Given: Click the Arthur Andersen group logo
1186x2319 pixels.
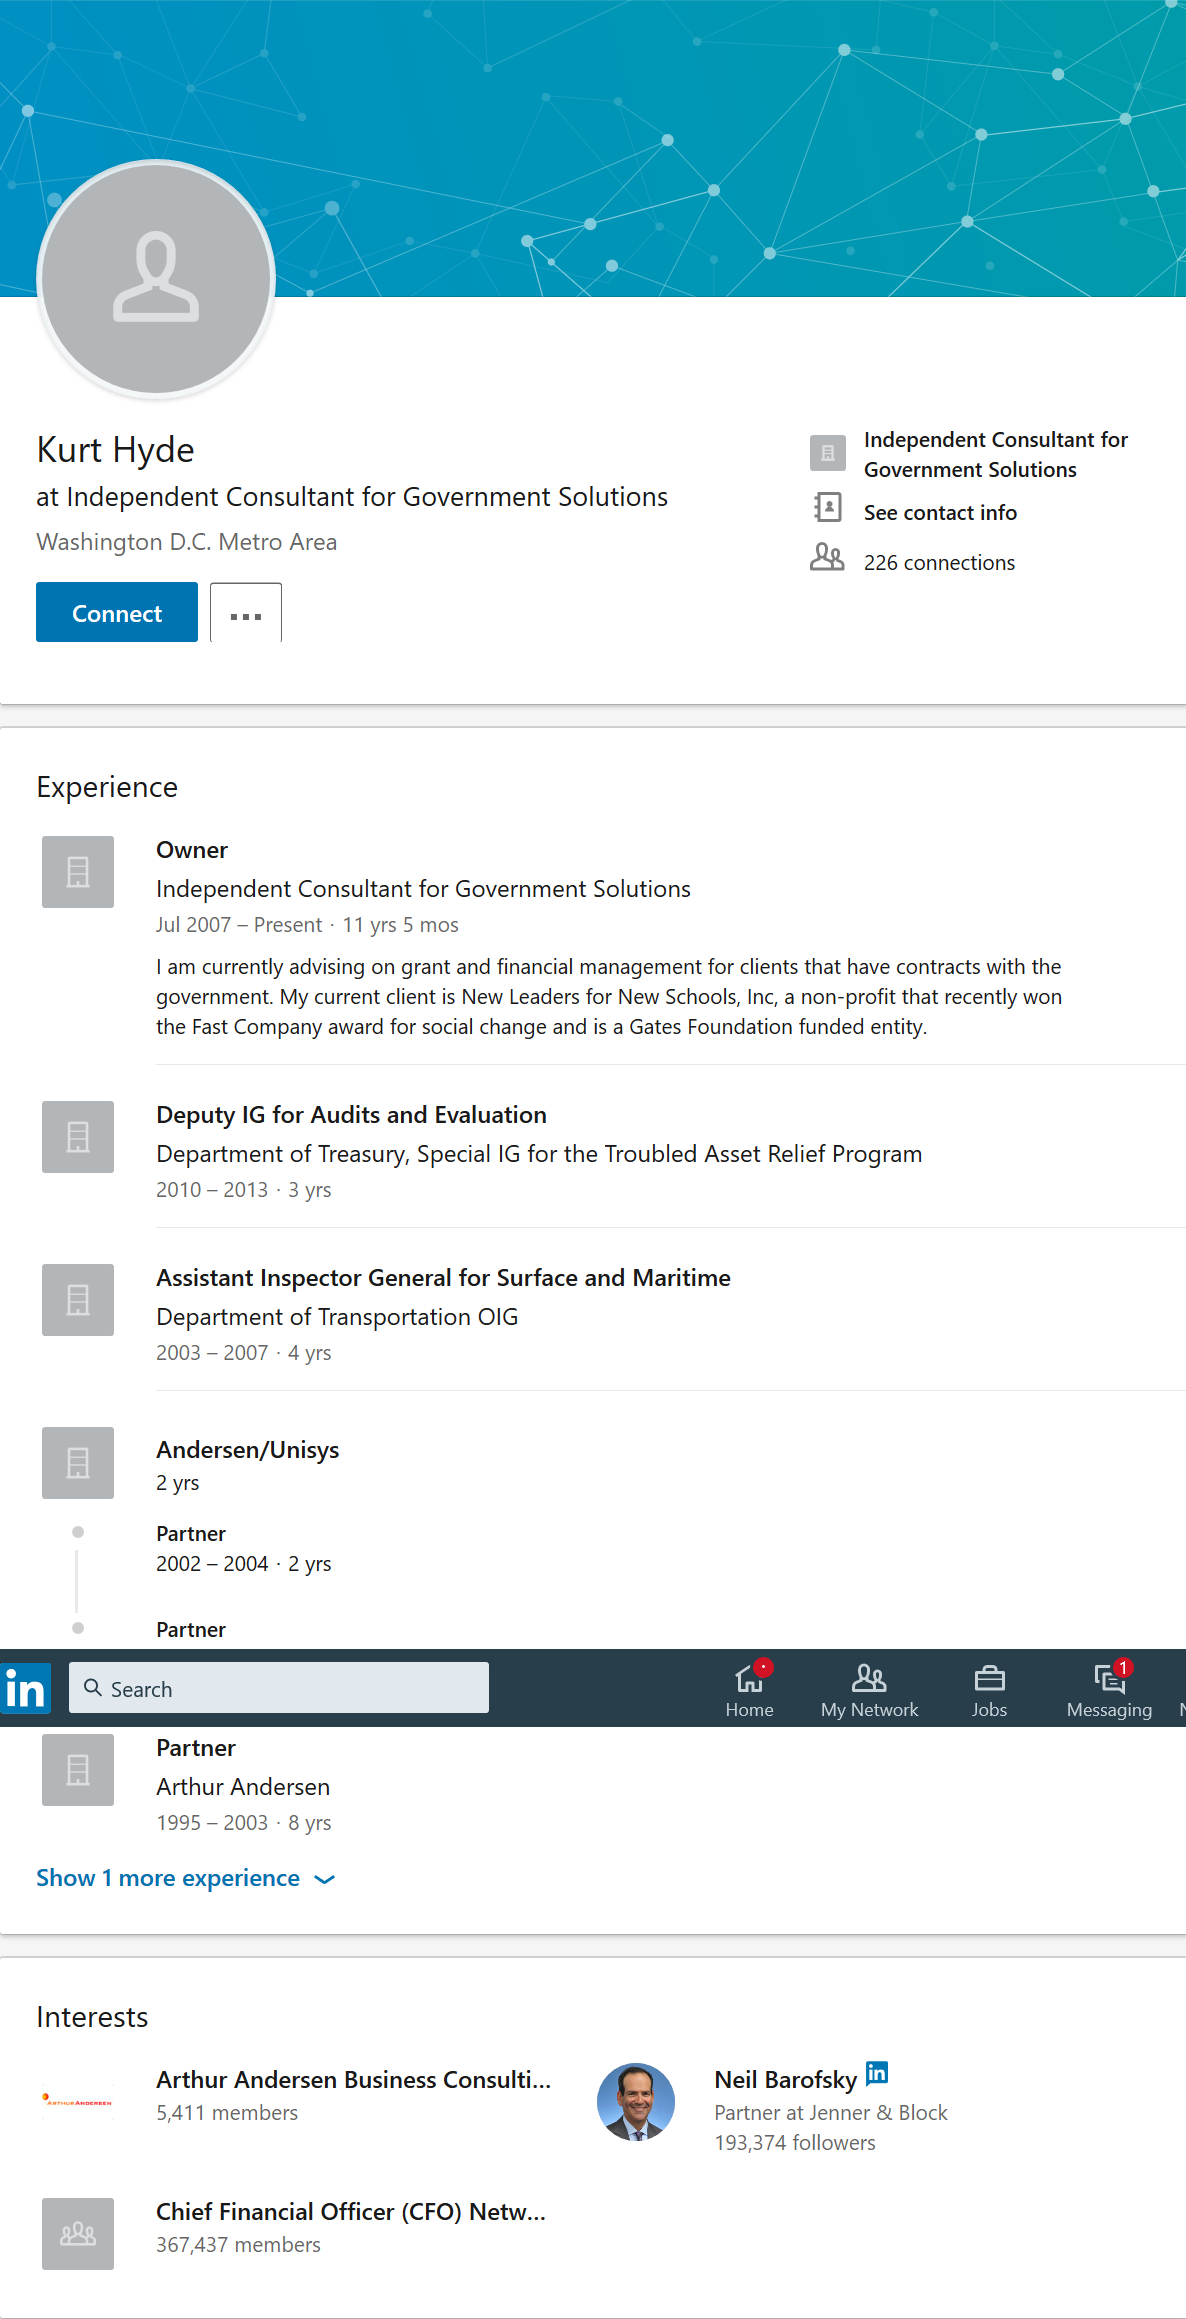Looking at the screenshot, I should tap(78, 2101).
